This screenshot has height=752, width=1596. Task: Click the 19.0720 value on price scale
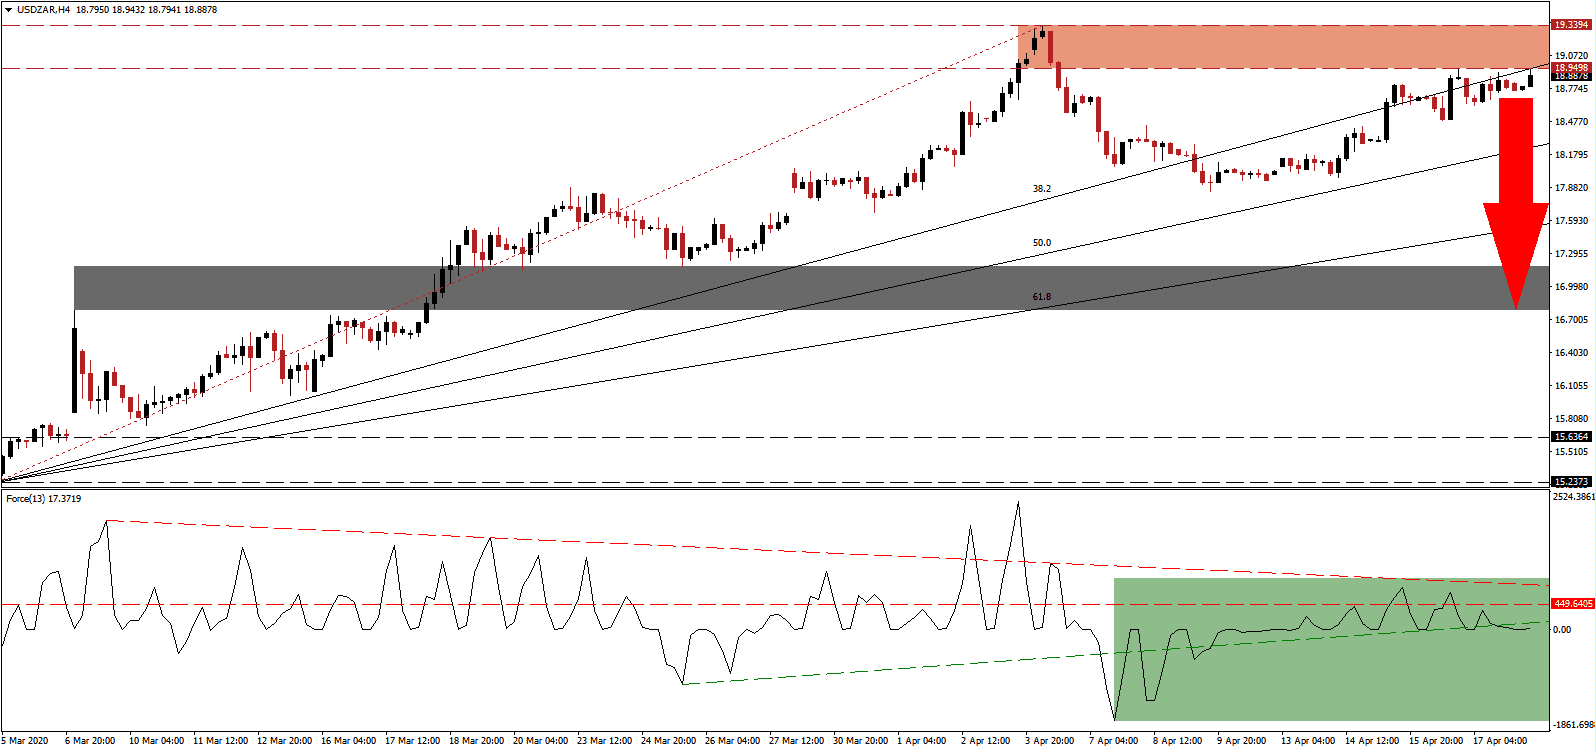(1571, 56)
